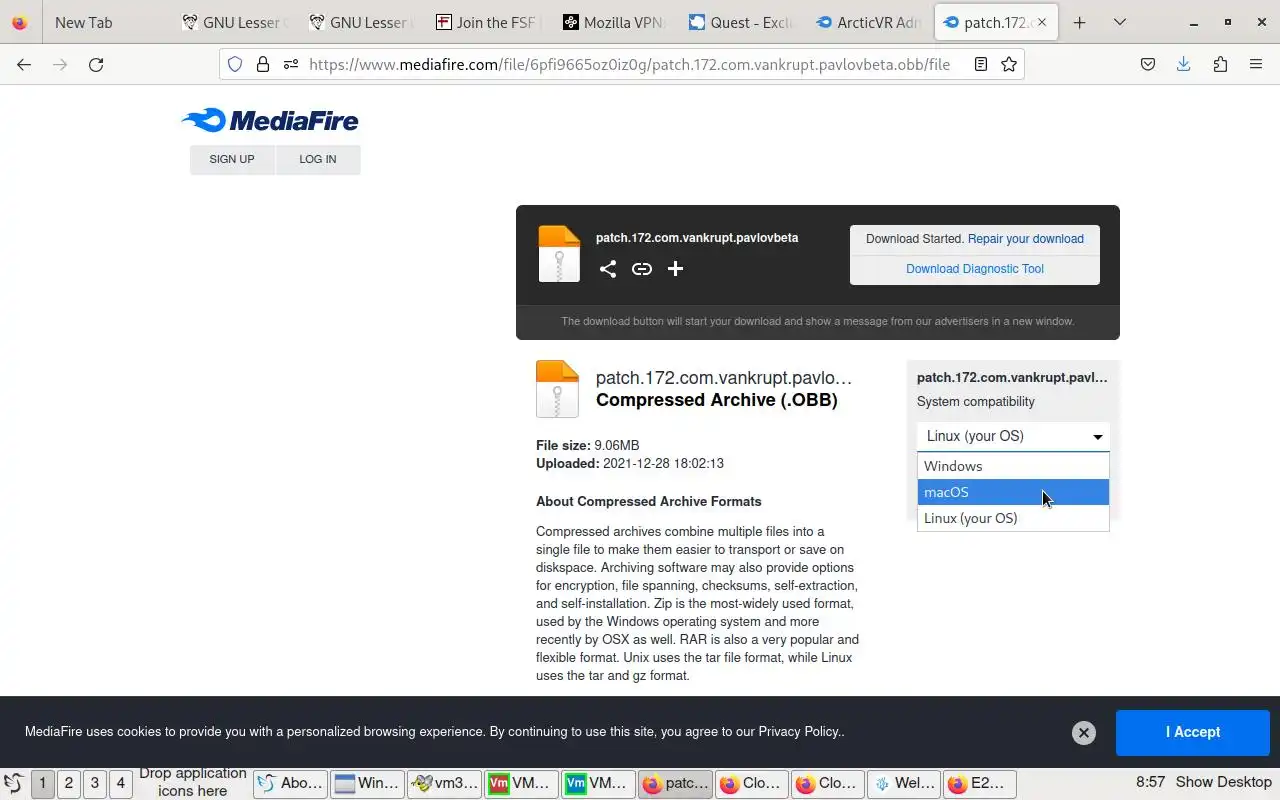Viewport: 1280px width, 800px height.
Task: Collapse the System compatibility dropdown
Action: point(1013,436)
